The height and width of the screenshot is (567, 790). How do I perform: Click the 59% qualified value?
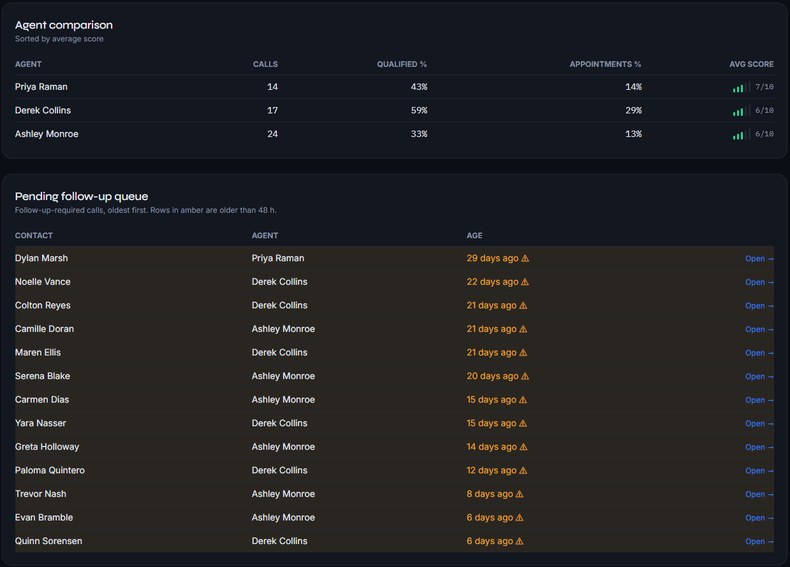click(x=419, y=110)
